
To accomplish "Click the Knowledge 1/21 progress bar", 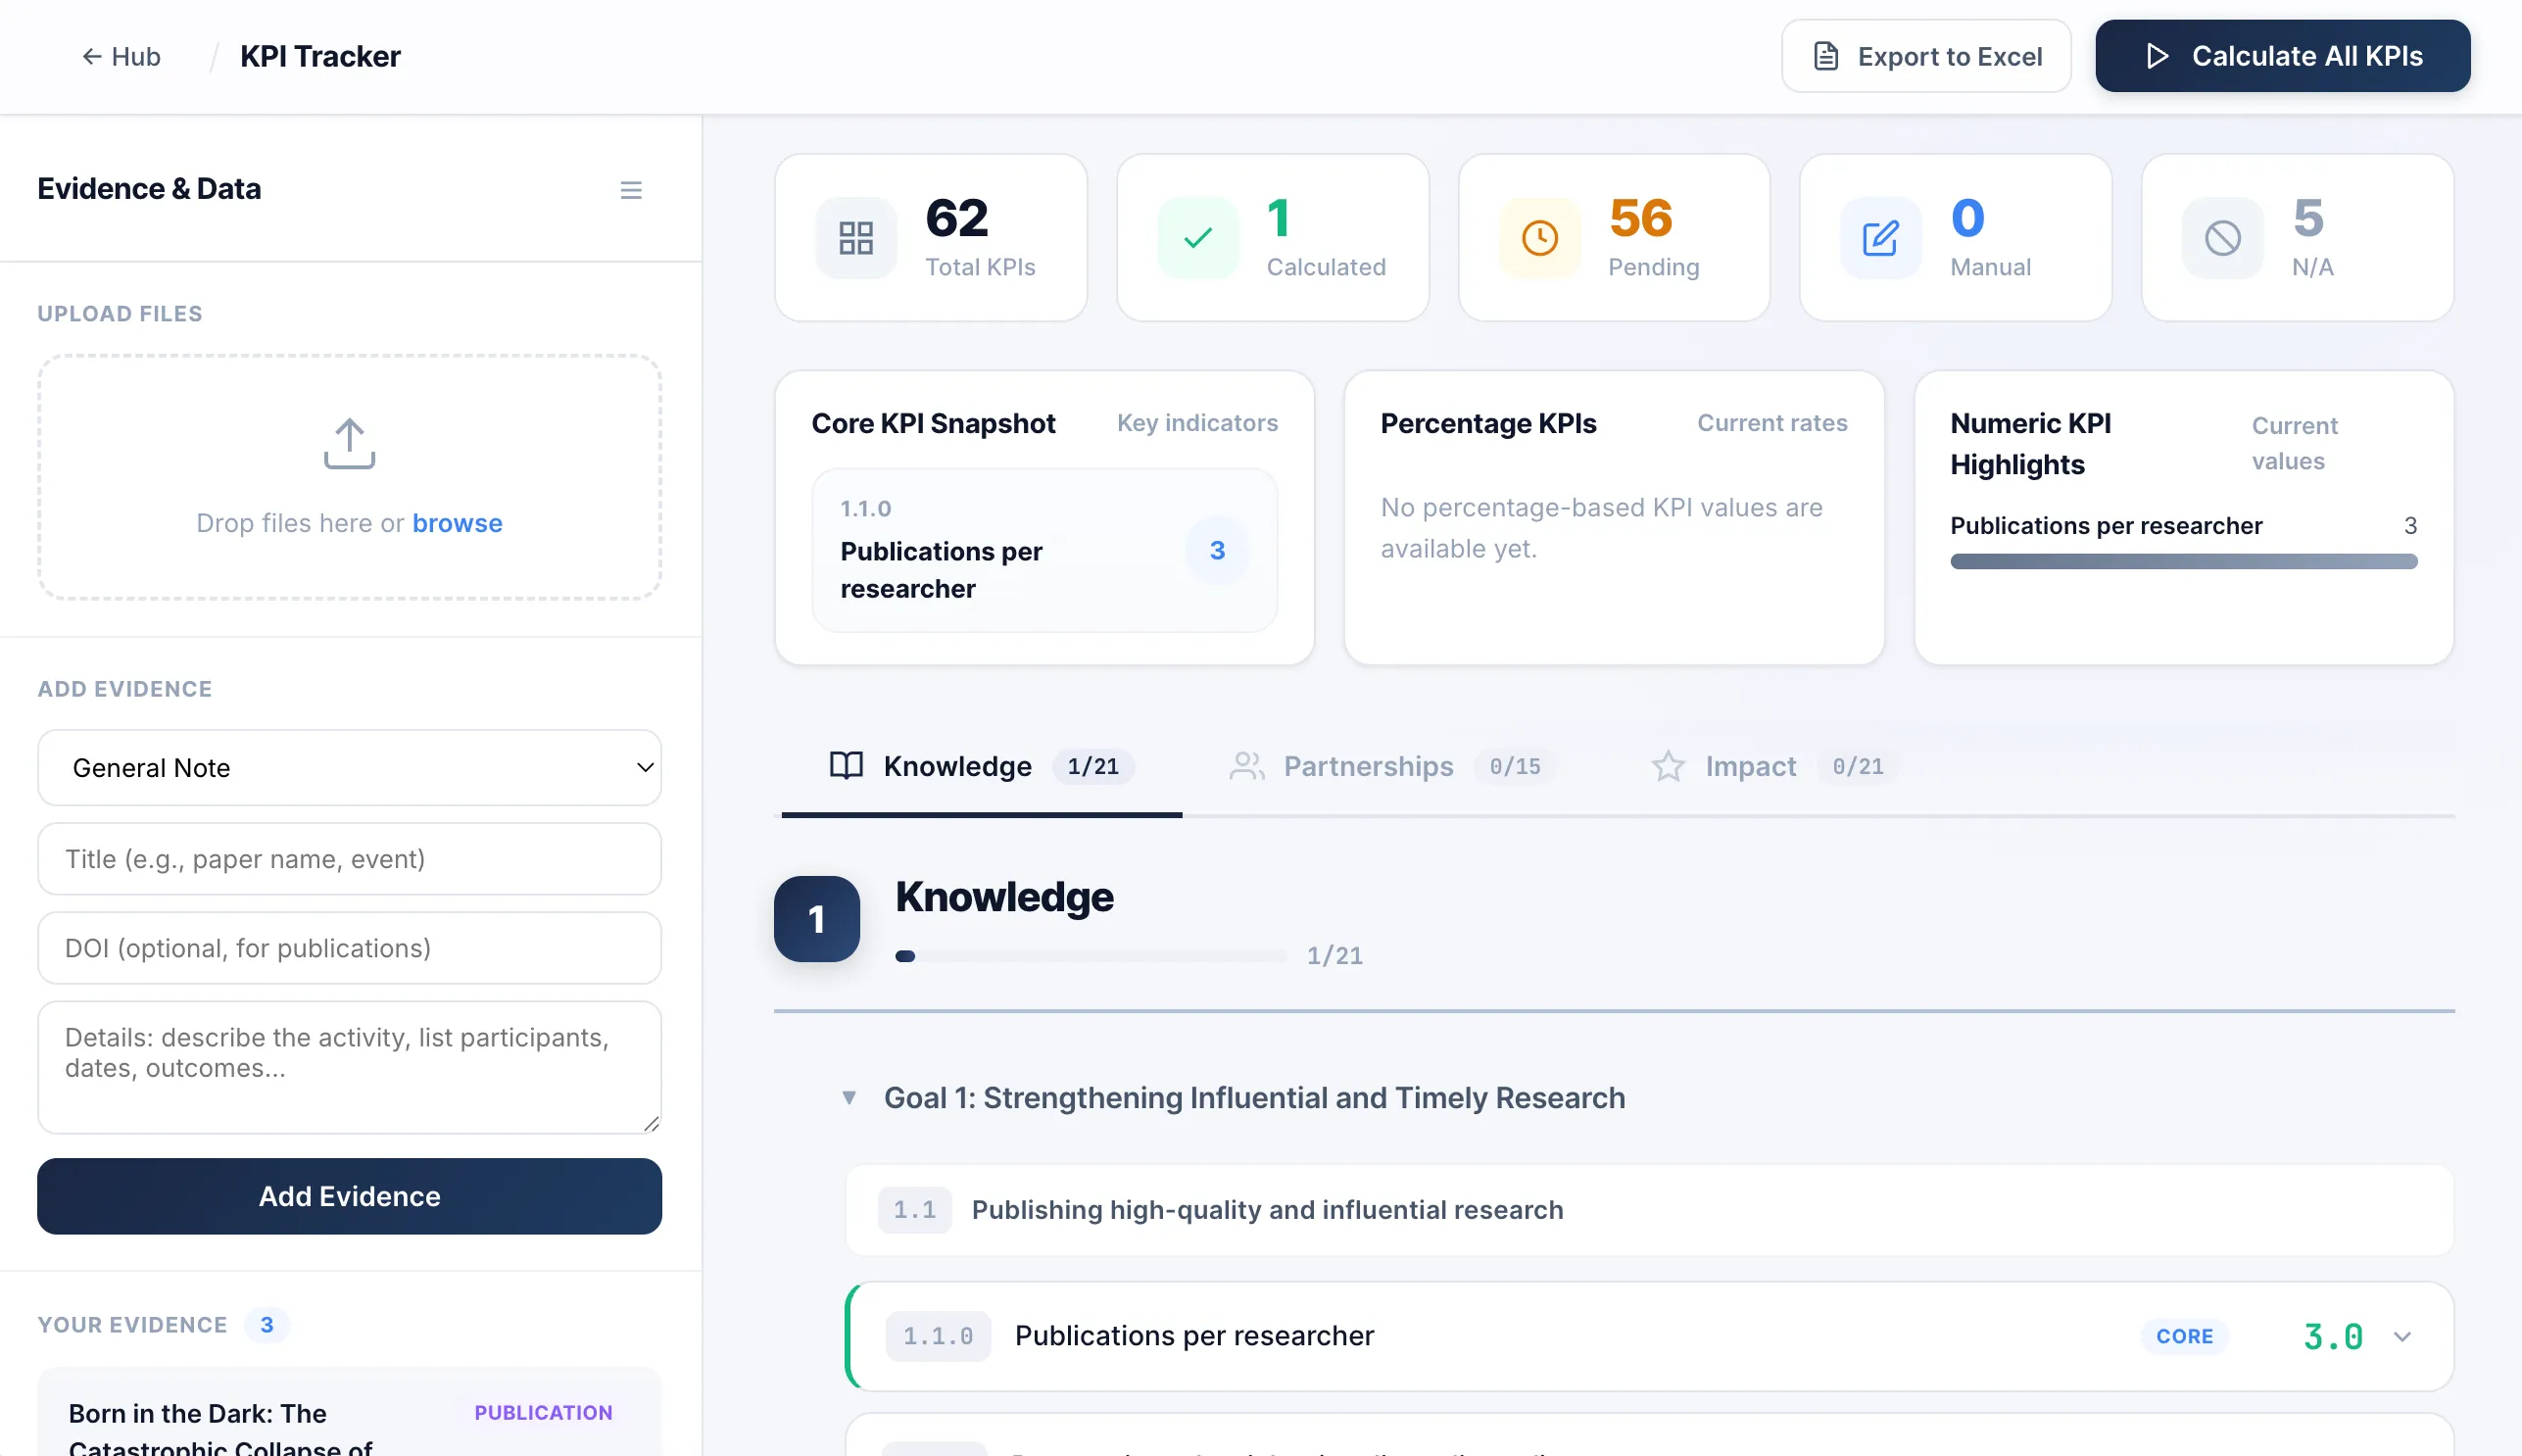I will coord(1090,956).
